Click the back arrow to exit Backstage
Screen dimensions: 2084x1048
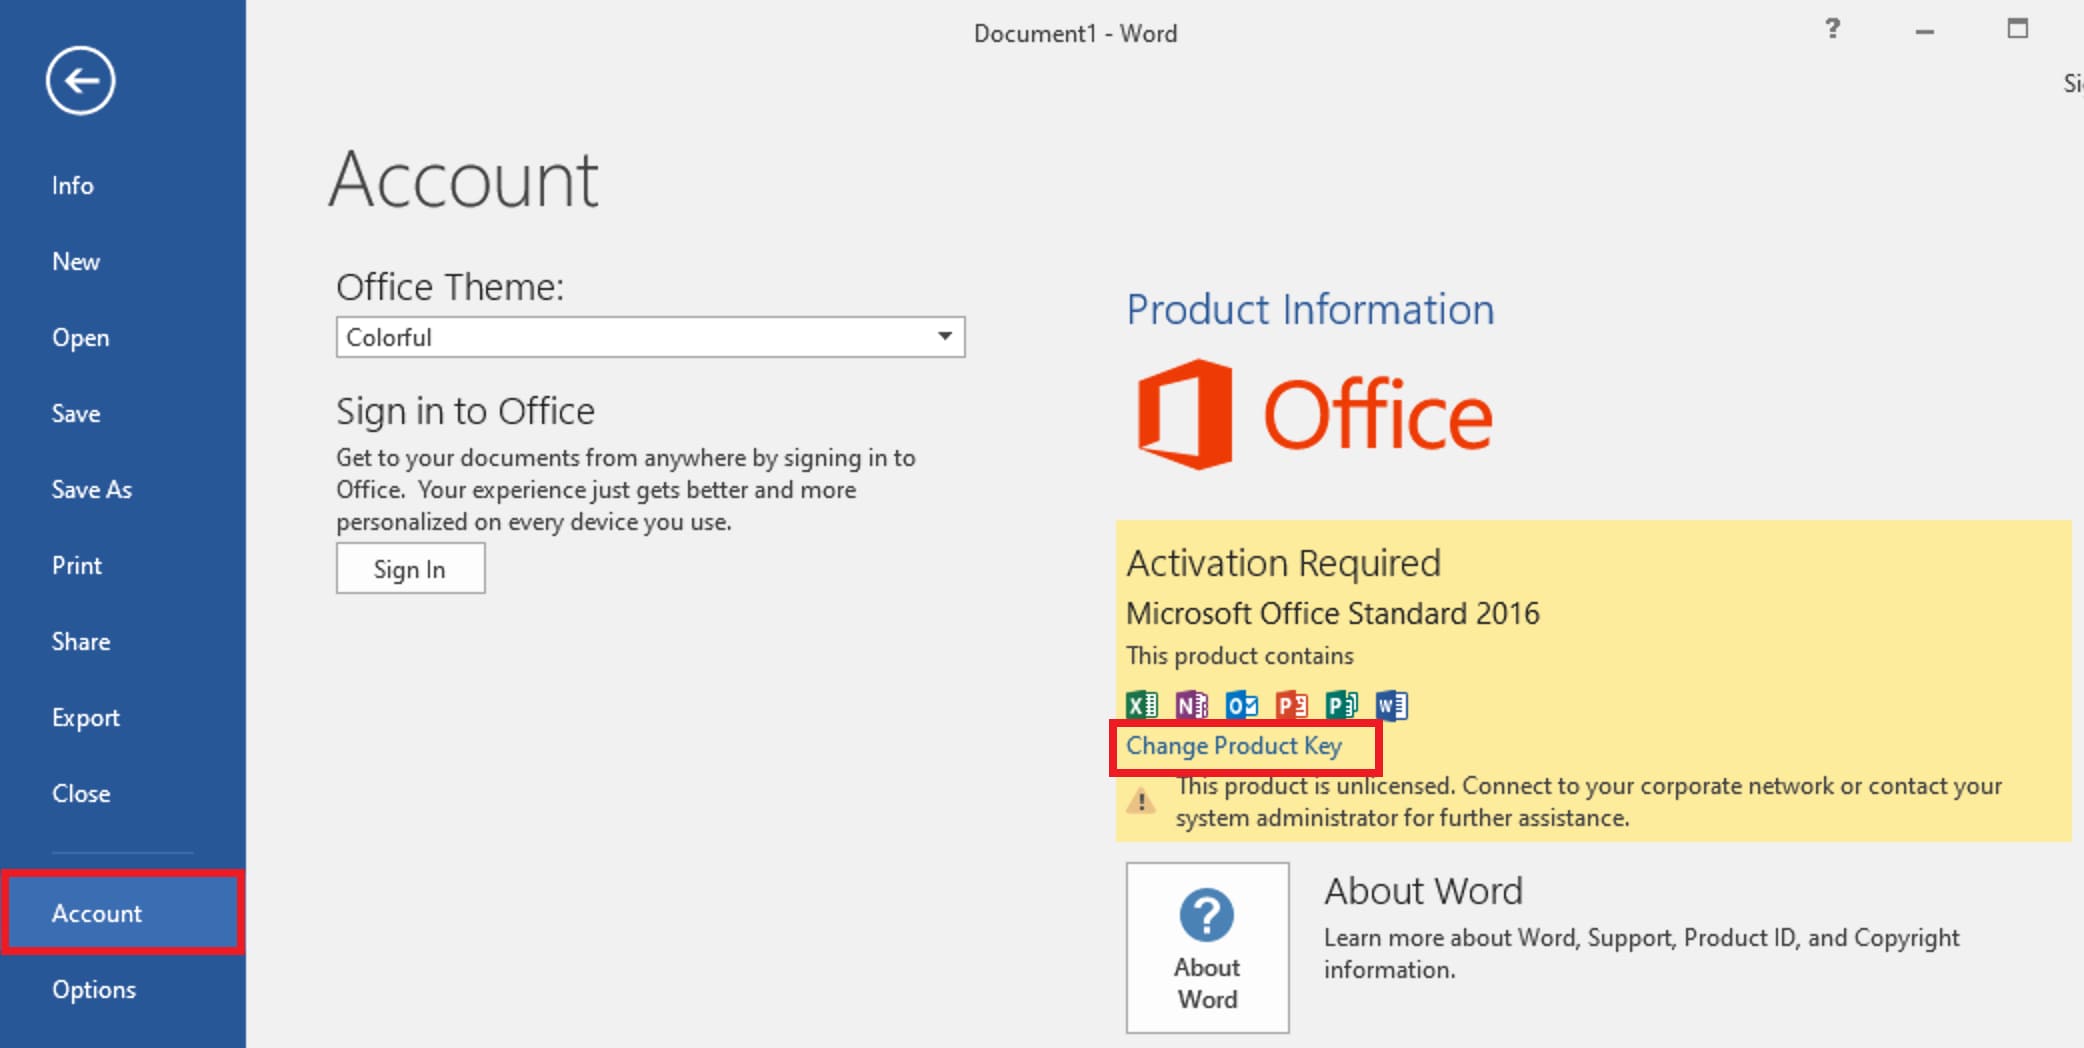(80, 80)
